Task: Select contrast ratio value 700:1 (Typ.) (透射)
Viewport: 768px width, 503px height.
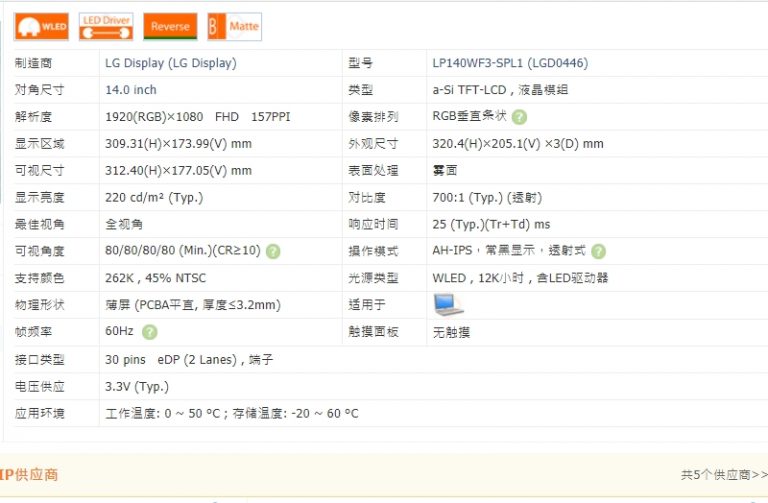Action: tap(487, 197)
